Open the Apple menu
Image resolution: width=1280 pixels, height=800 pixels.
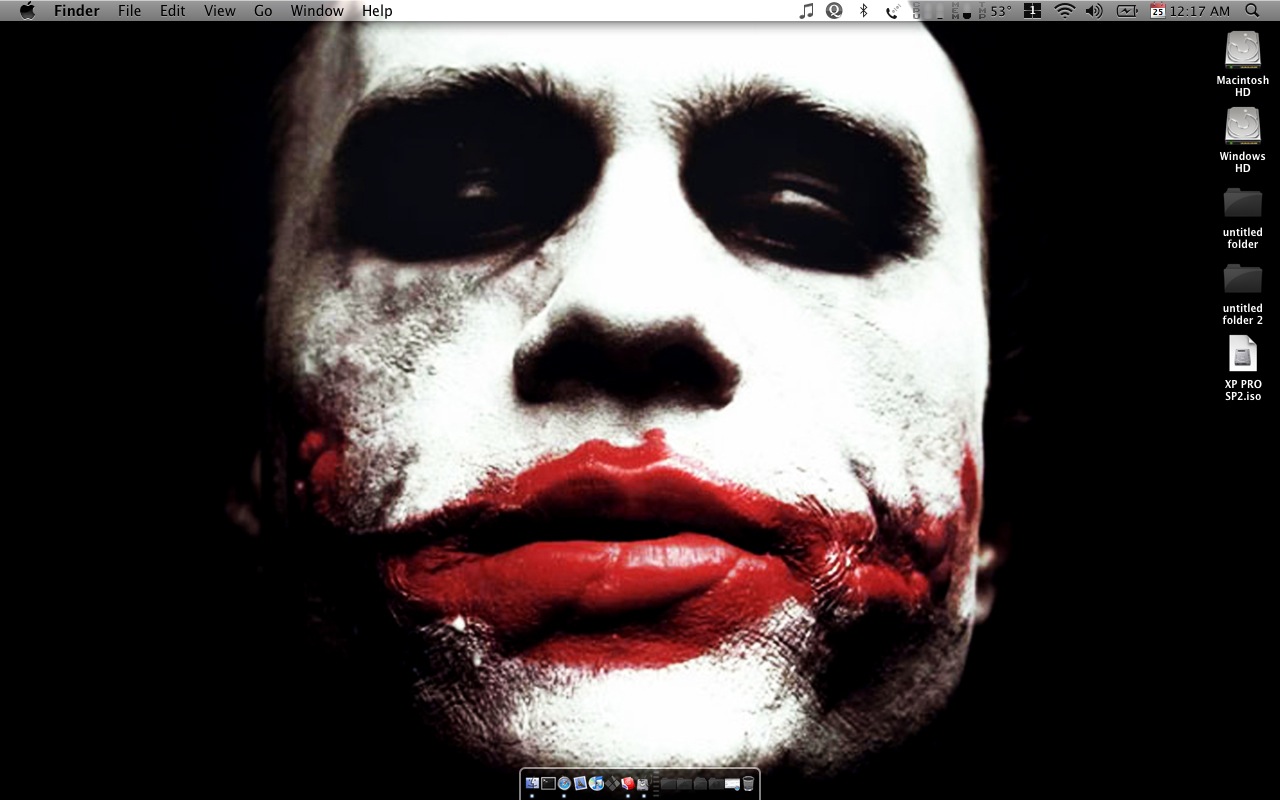pyautogui.click(x=27, y=11)
